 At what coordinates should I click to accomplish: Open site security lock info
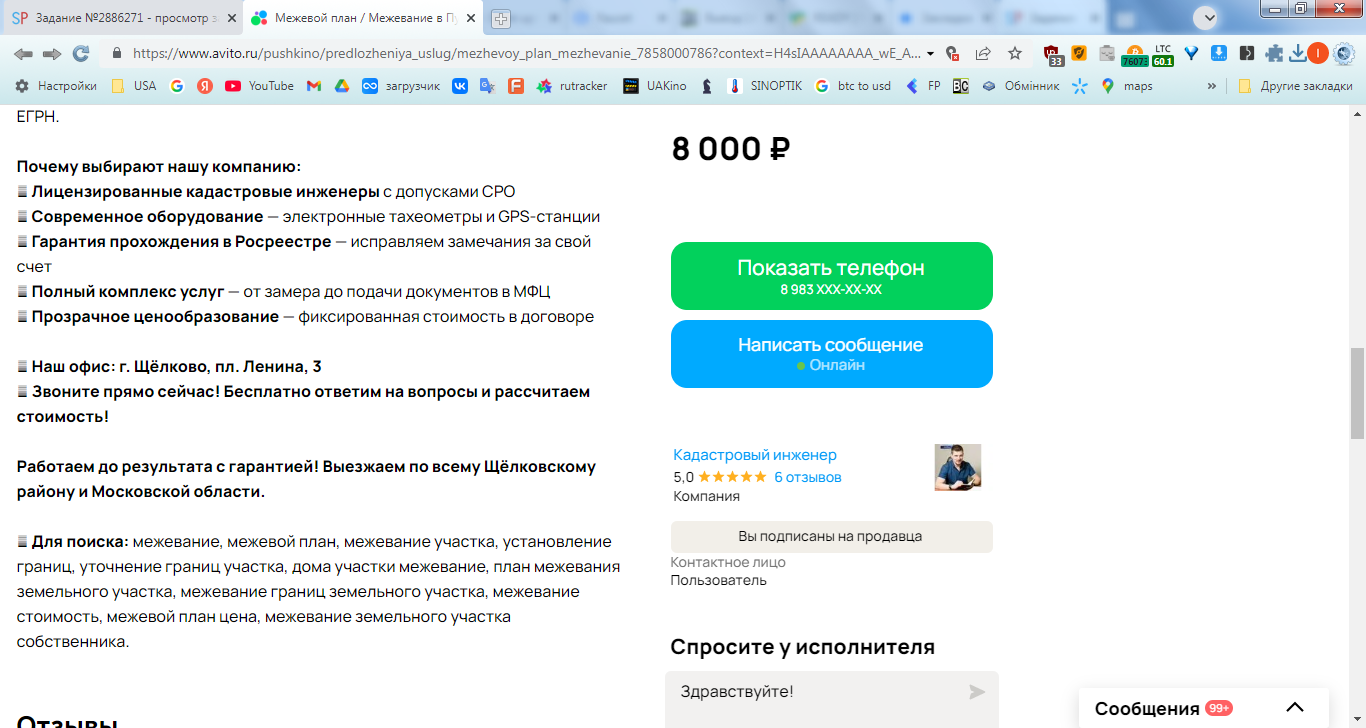116,53
